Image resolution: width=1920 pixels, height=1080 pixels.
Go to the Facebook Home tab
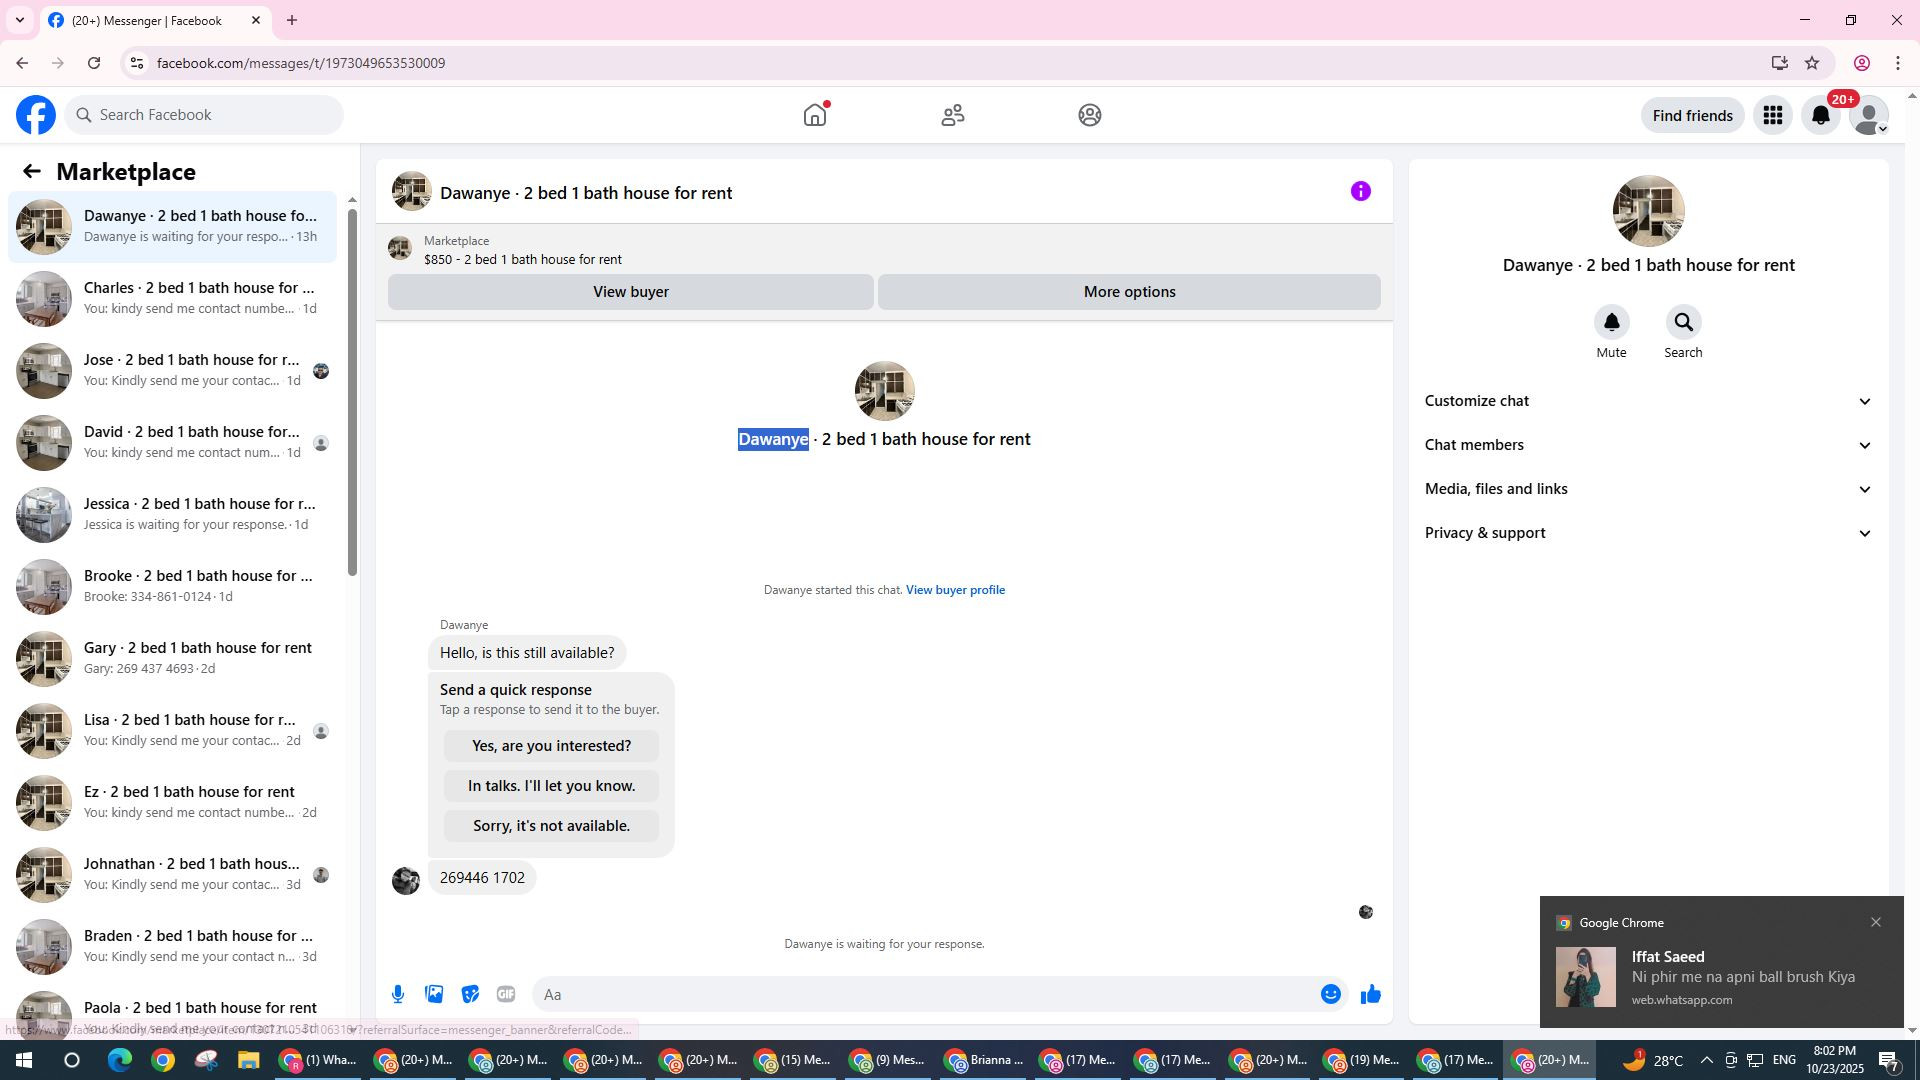point(815,115)
